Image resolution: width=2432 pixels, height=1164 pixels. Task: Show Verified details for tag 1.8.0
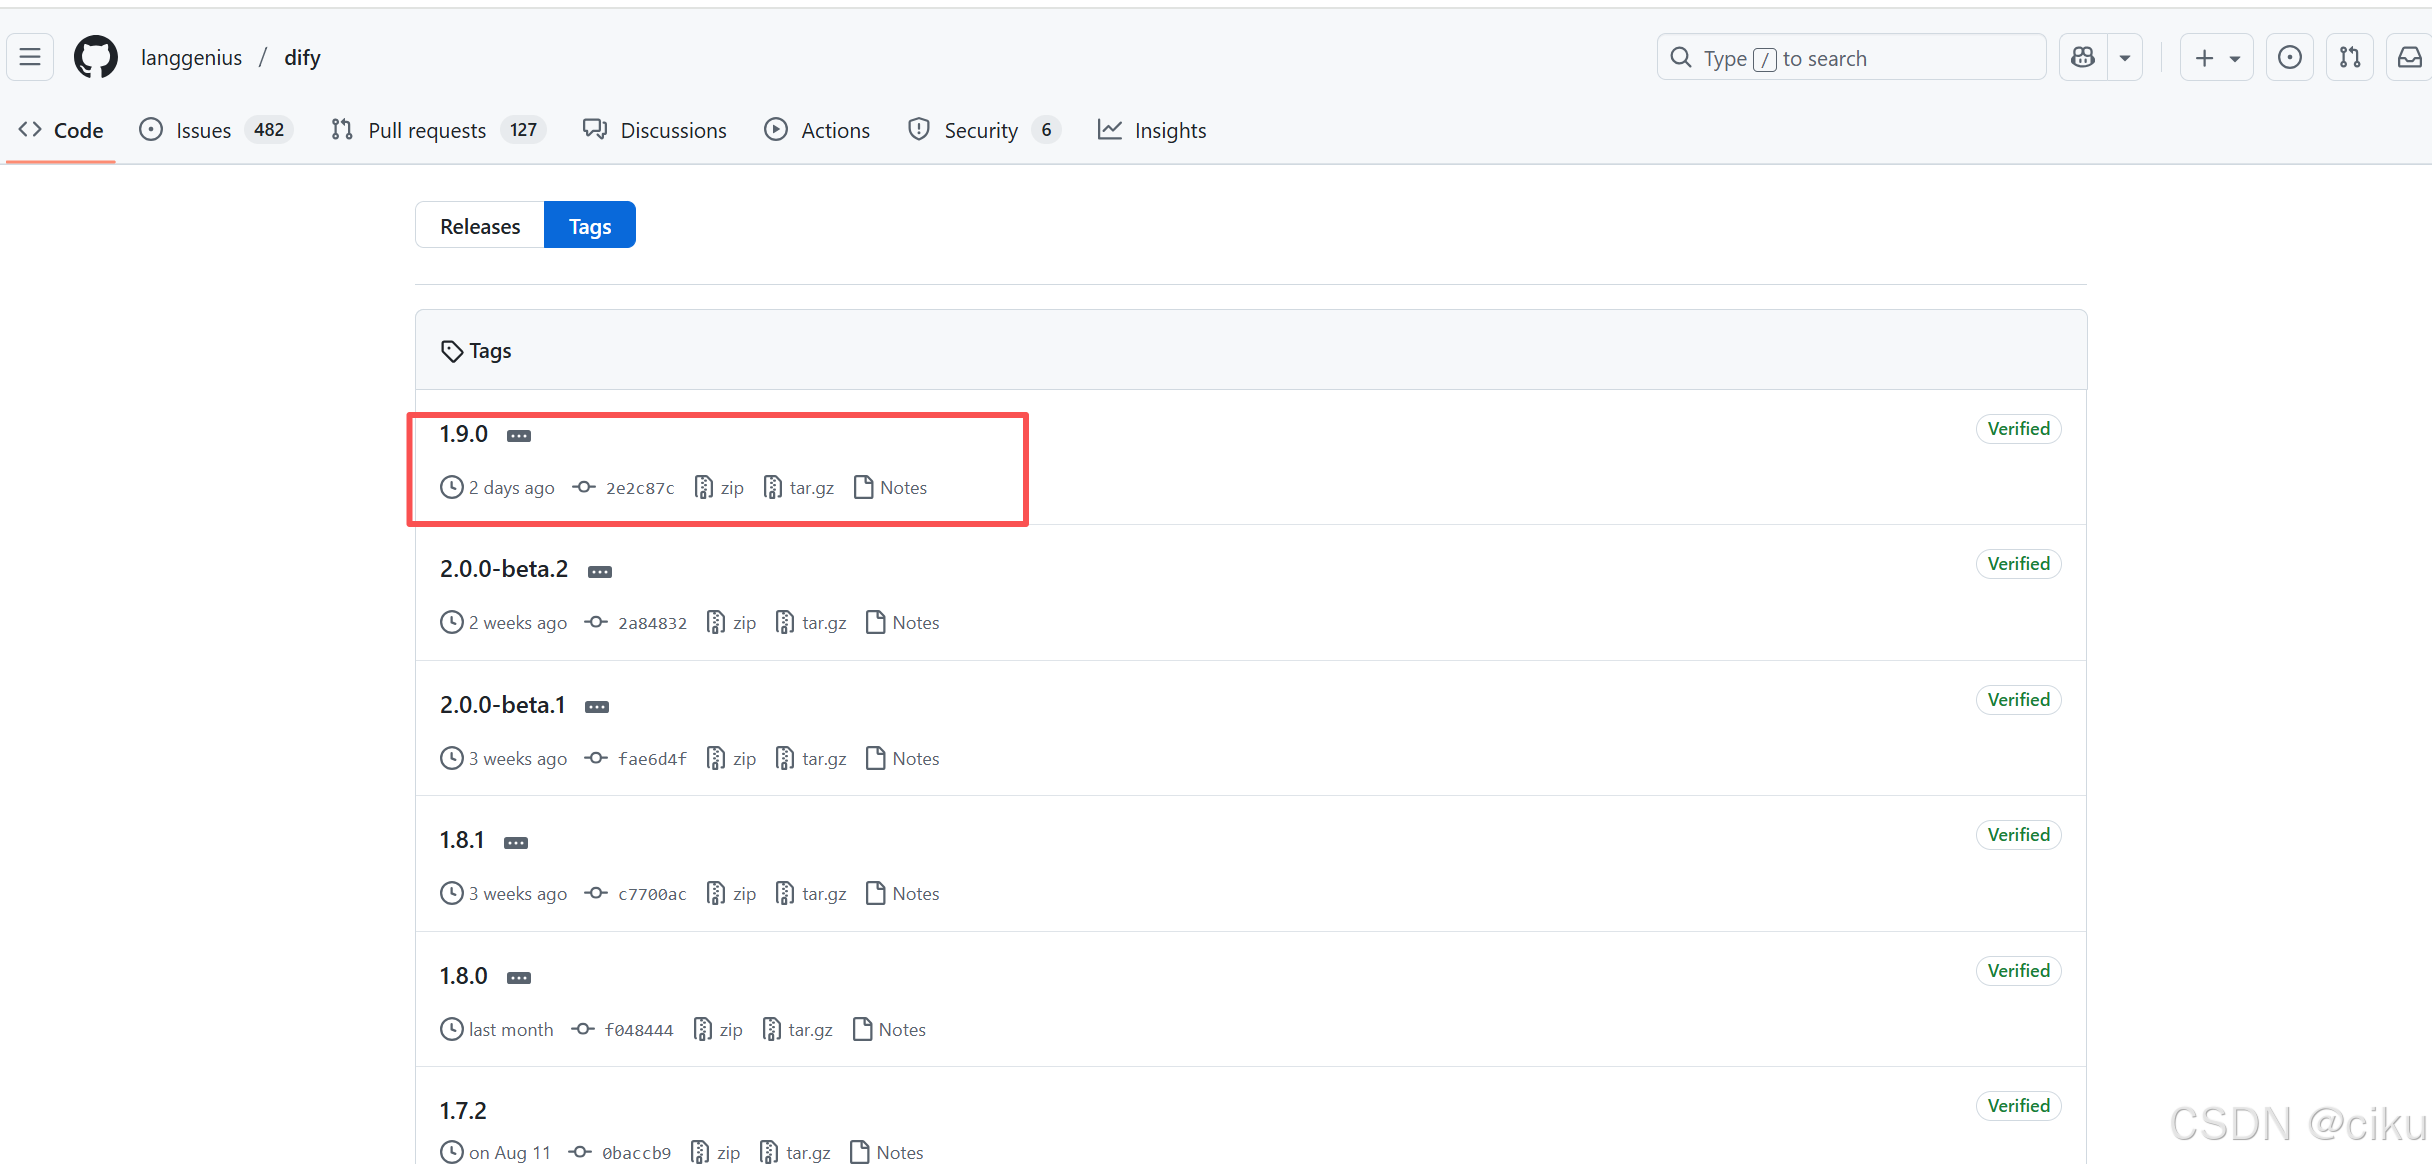(2018, 971)
